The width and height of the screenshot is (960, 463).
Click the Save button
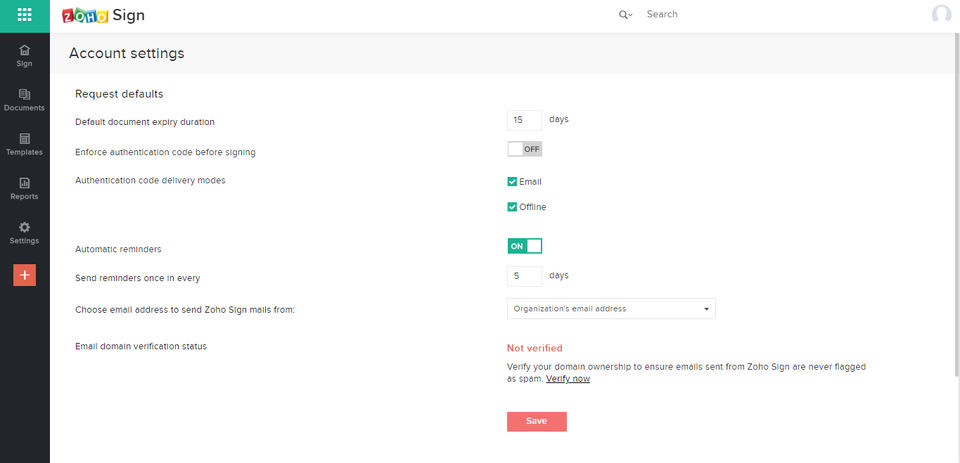point(537,421)
